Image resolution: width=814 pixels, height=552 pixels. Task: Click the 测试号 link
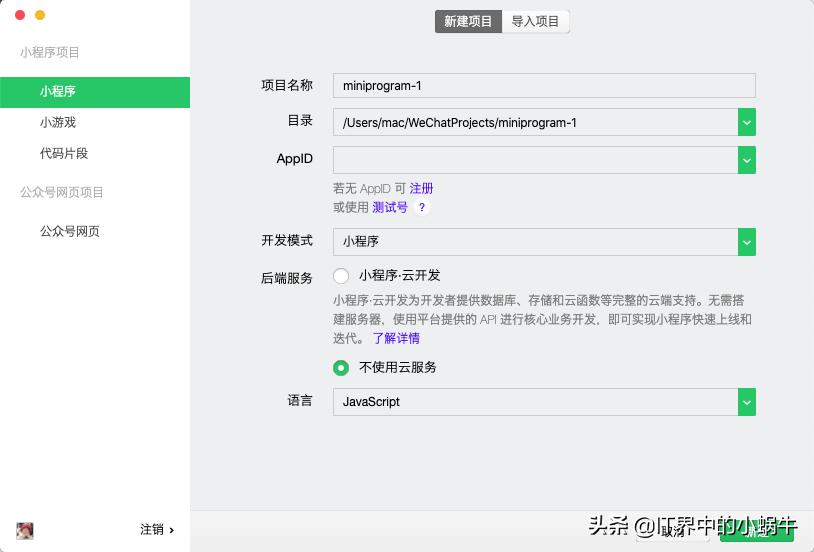pyautogui.click(x=390, y=208)
